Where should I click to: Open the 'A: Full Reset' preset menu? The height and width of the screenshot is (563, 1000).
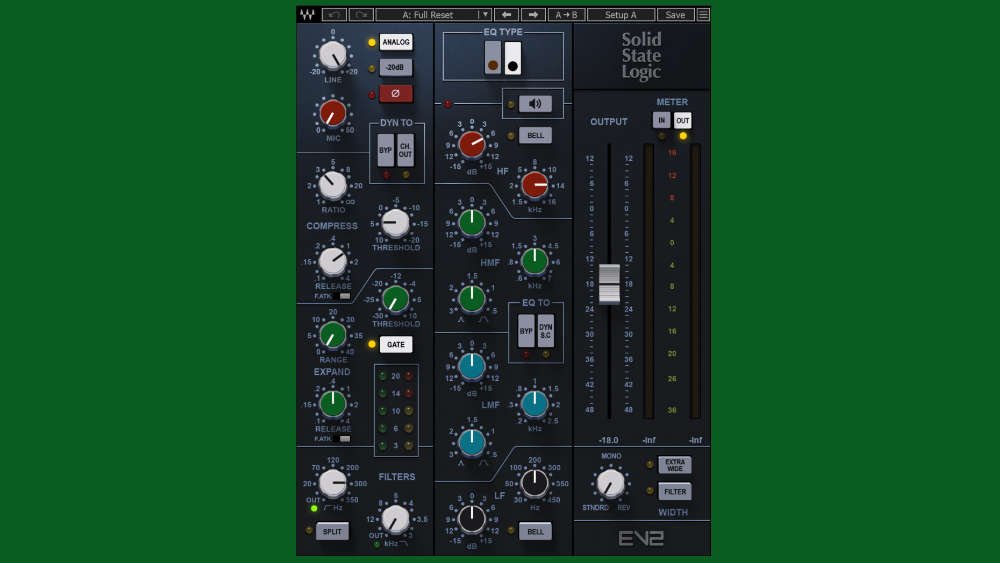pyautogui.click(x=427, y=15)
